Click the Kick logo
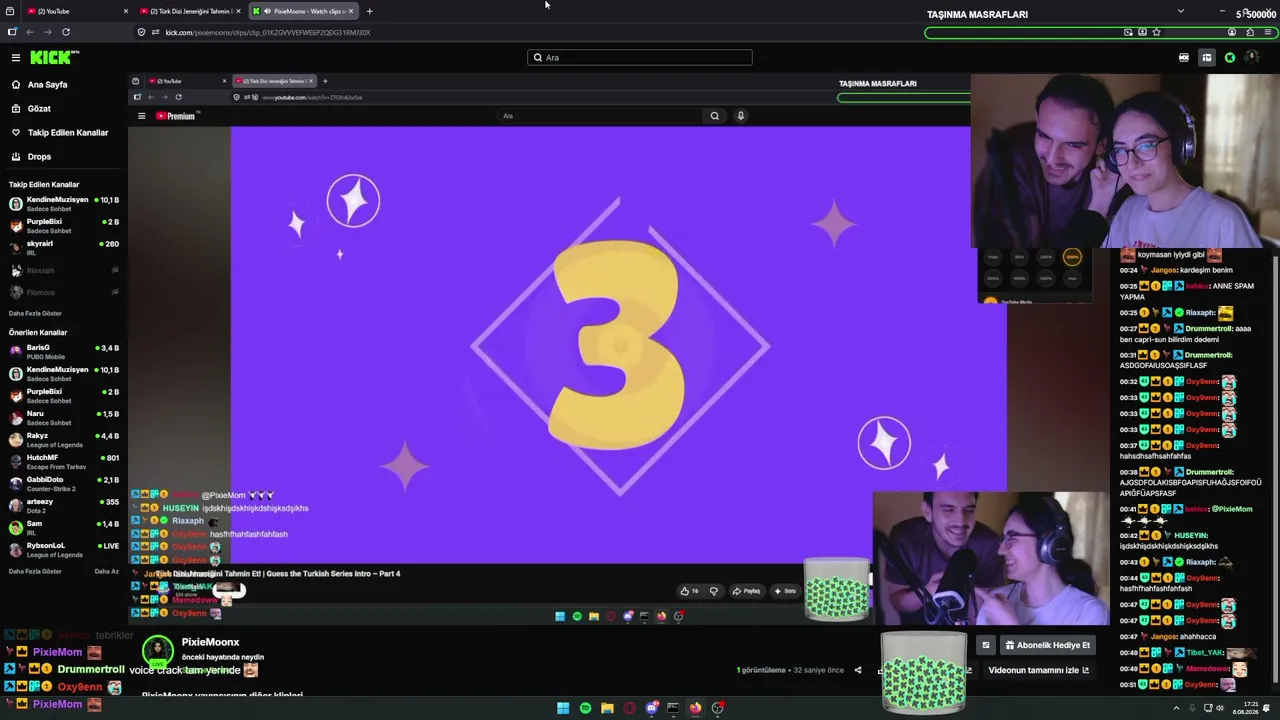 53,58
